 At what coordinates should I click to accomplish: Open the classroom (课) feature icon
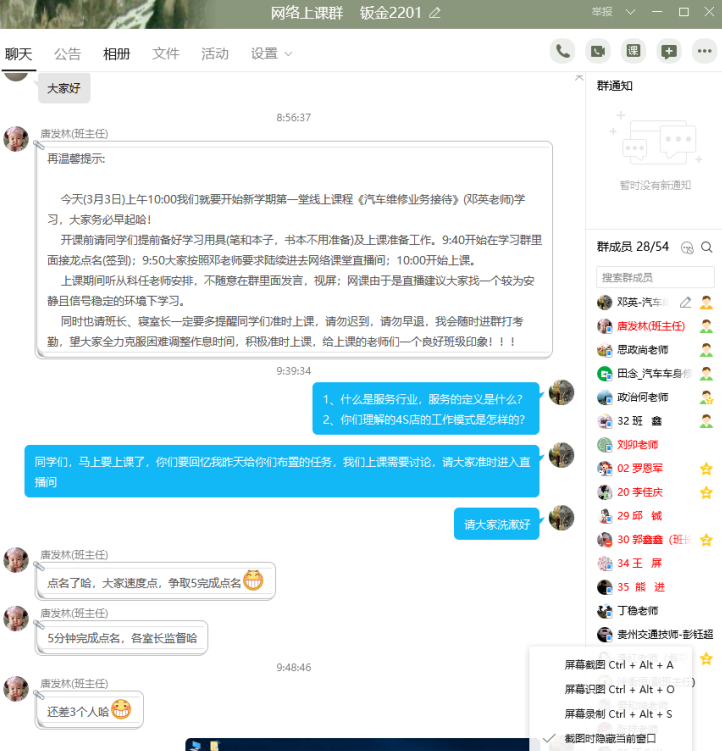633,51
